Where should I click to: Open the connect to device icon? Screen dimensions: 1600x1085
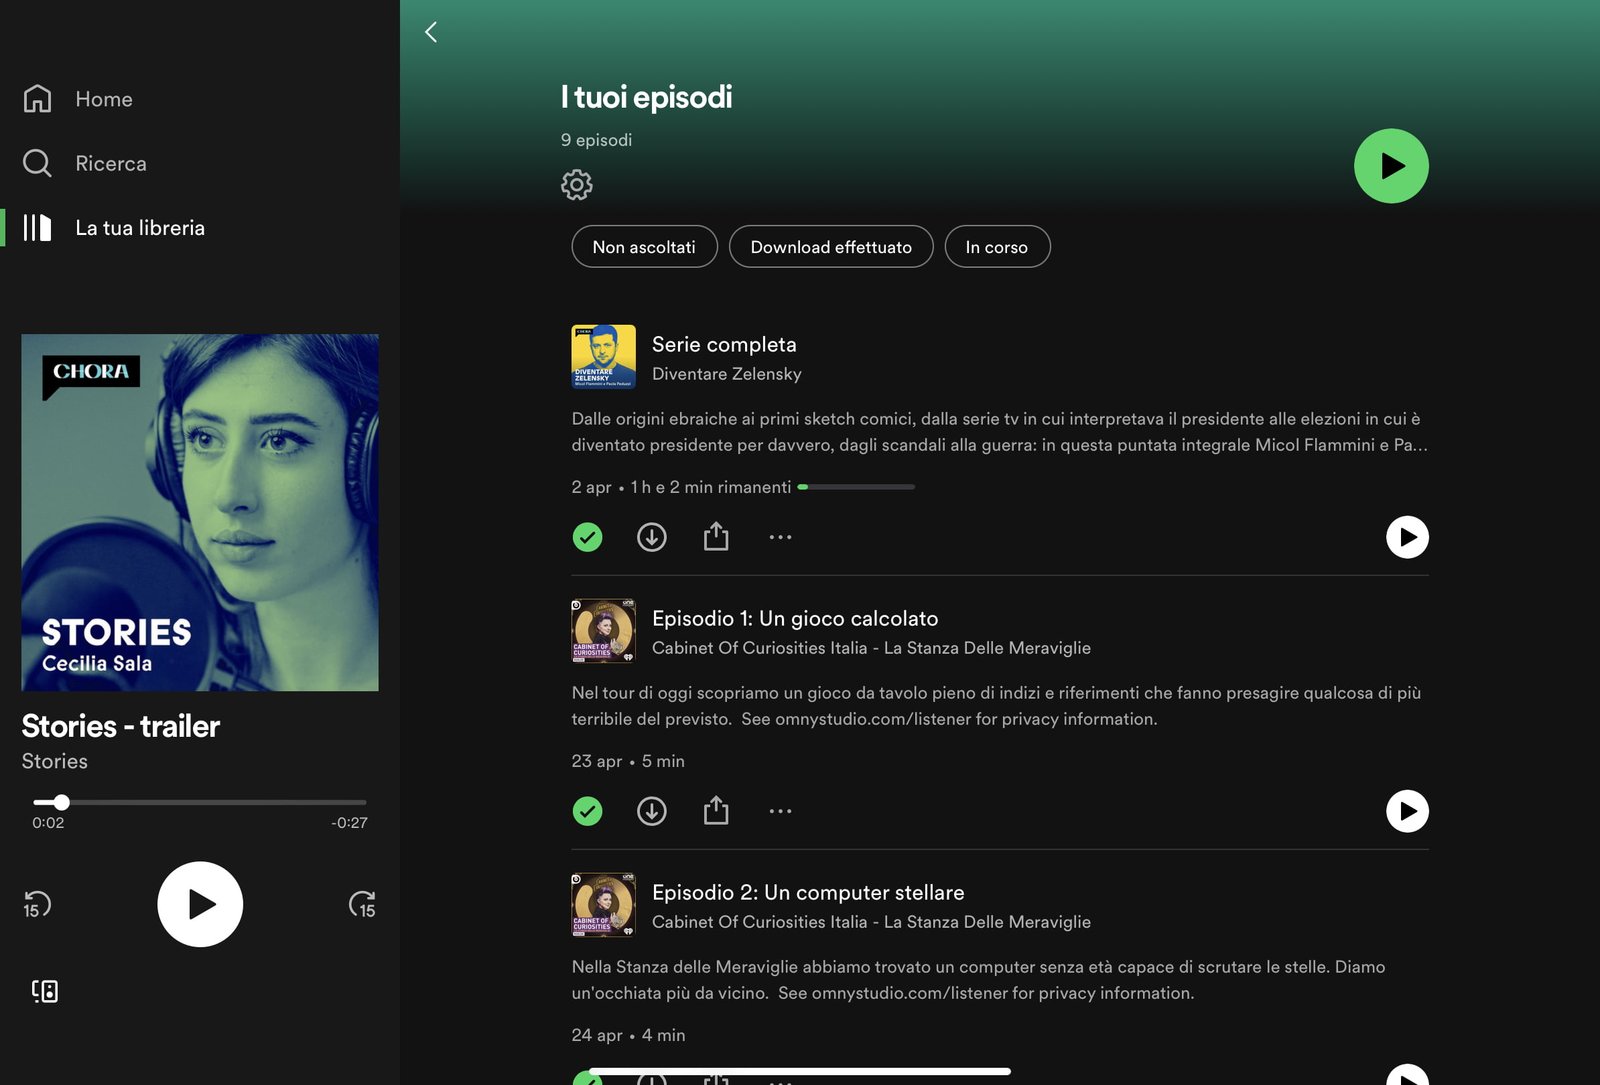(45, 991)
